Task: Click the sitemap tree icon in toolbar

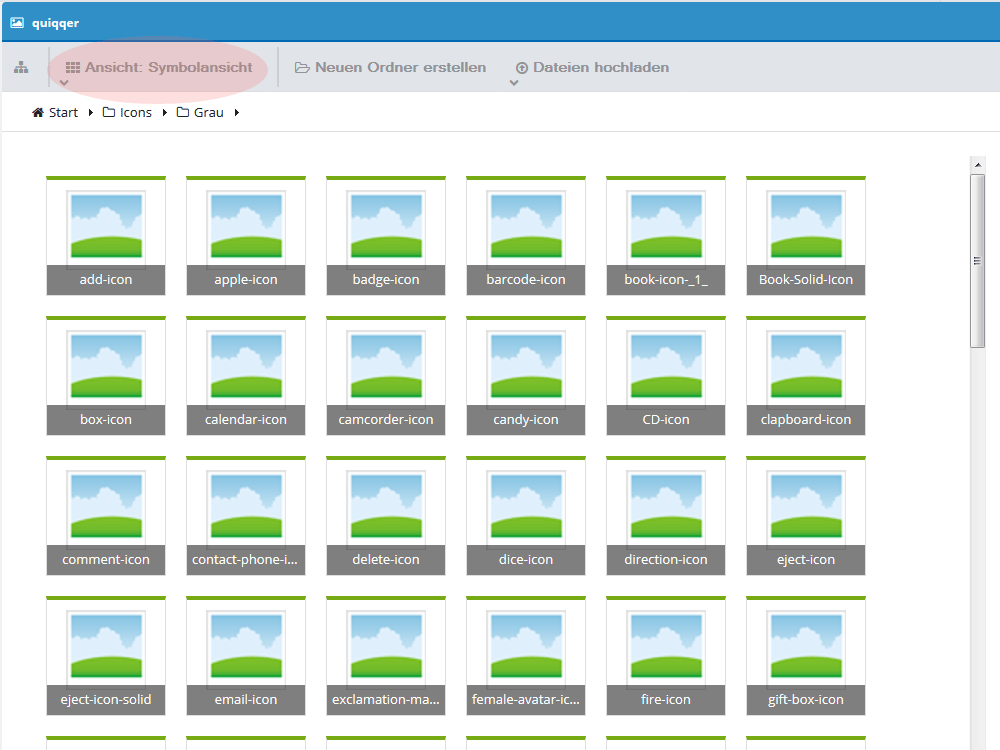Action: [21, 67]
